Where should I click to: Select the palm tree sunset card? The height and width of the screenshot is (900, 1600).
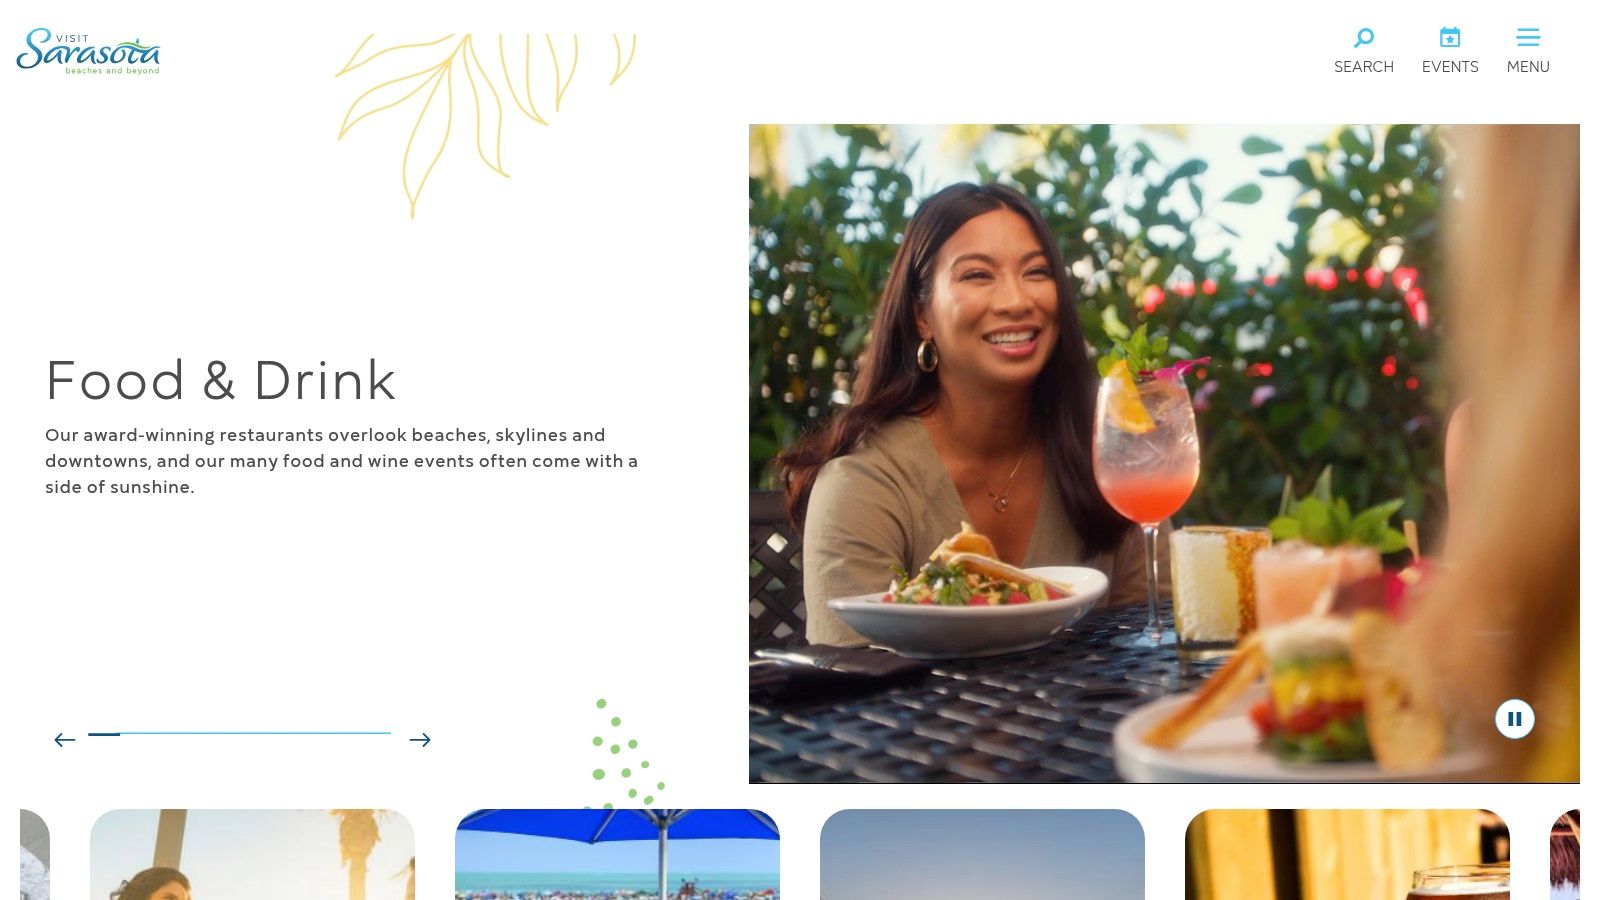252,854
